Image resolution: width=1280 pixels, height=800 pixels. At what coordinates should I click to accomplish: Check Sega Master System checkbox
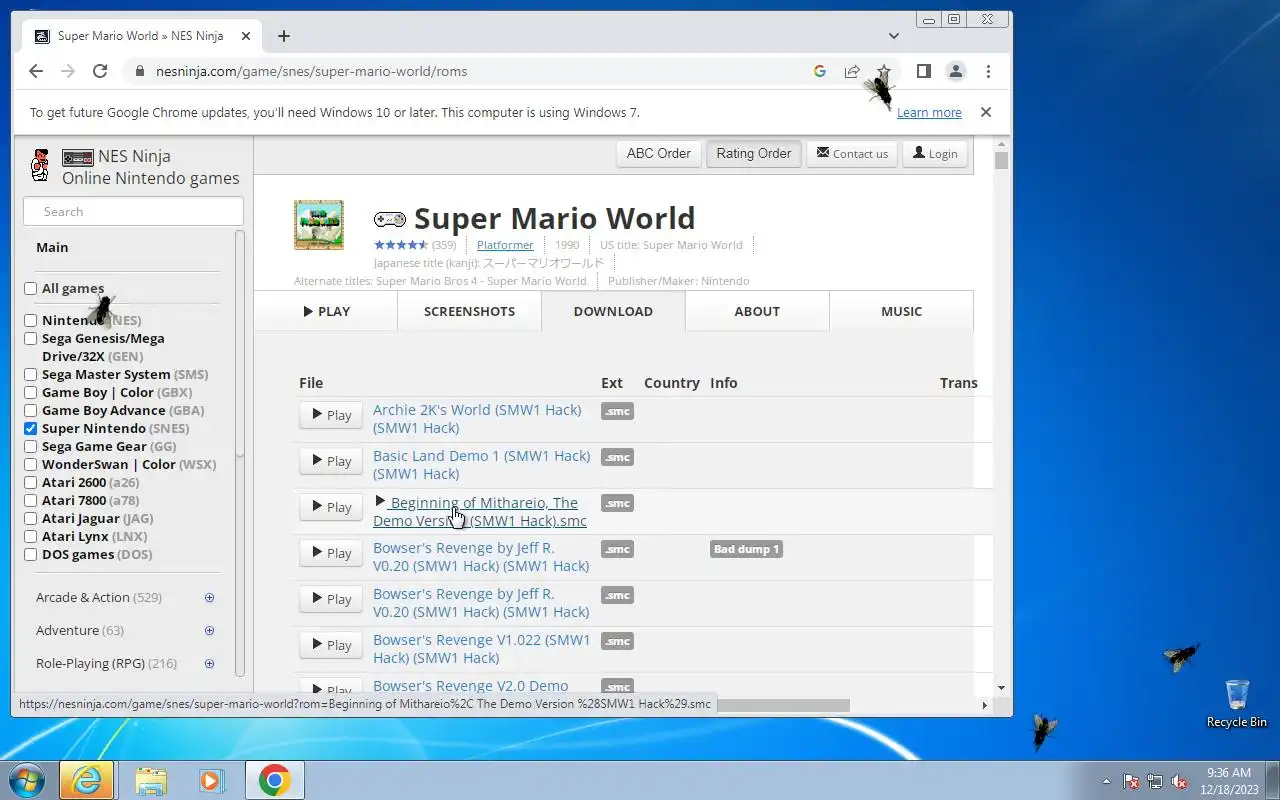pyautogui.click(x=31, y=375)
